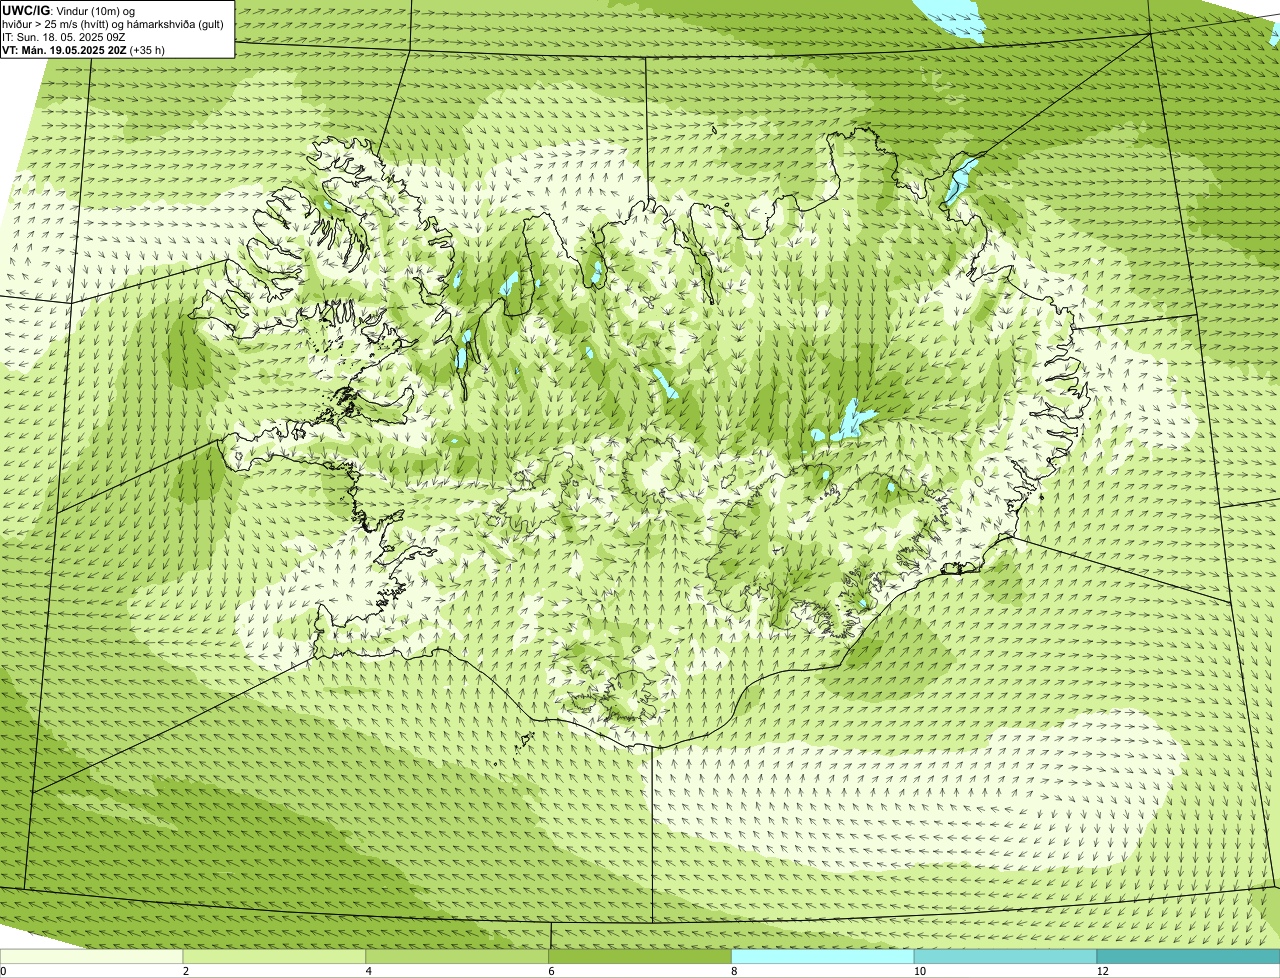This screenshot has width=1280, height=978.
Task: Click the 'VT: Mán. 19.05.2025 20Z' valid time
Action: pyautogui.click(x=64, y=50)
